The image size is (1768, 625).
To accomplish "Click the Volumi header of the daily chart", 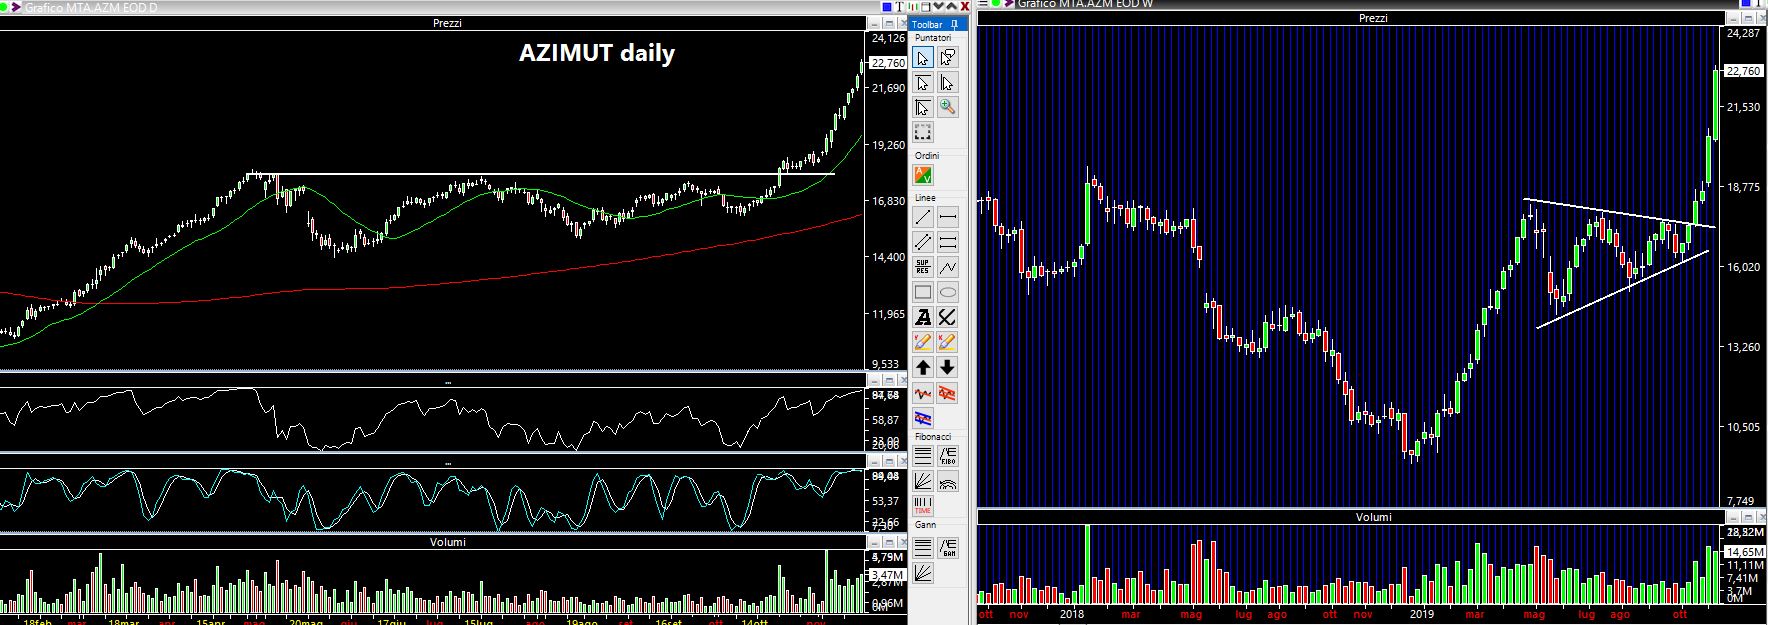I will coord(447,542).
